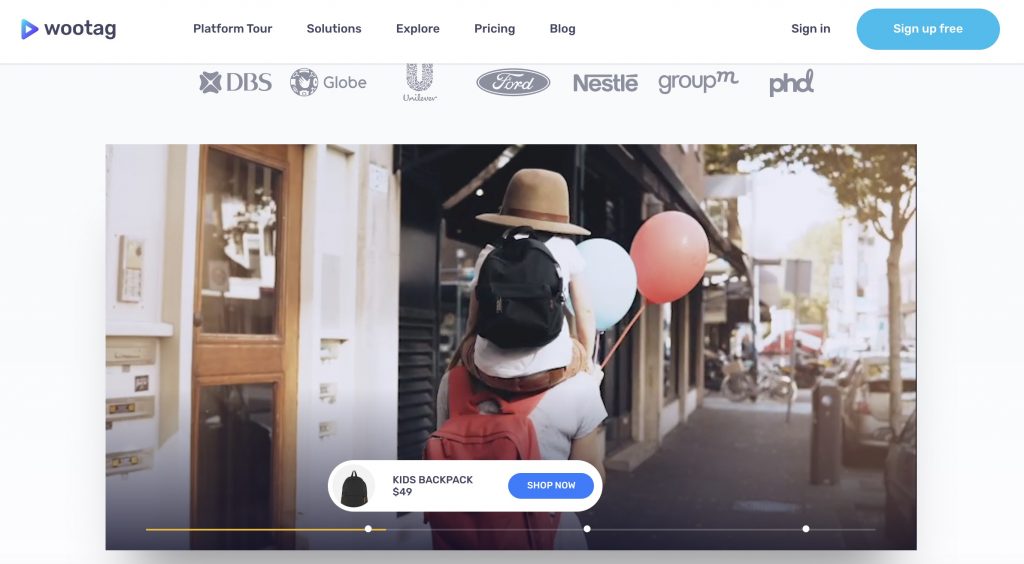Click the Nestle brand logo
The image size is (1024, 564).
(605, 83)
